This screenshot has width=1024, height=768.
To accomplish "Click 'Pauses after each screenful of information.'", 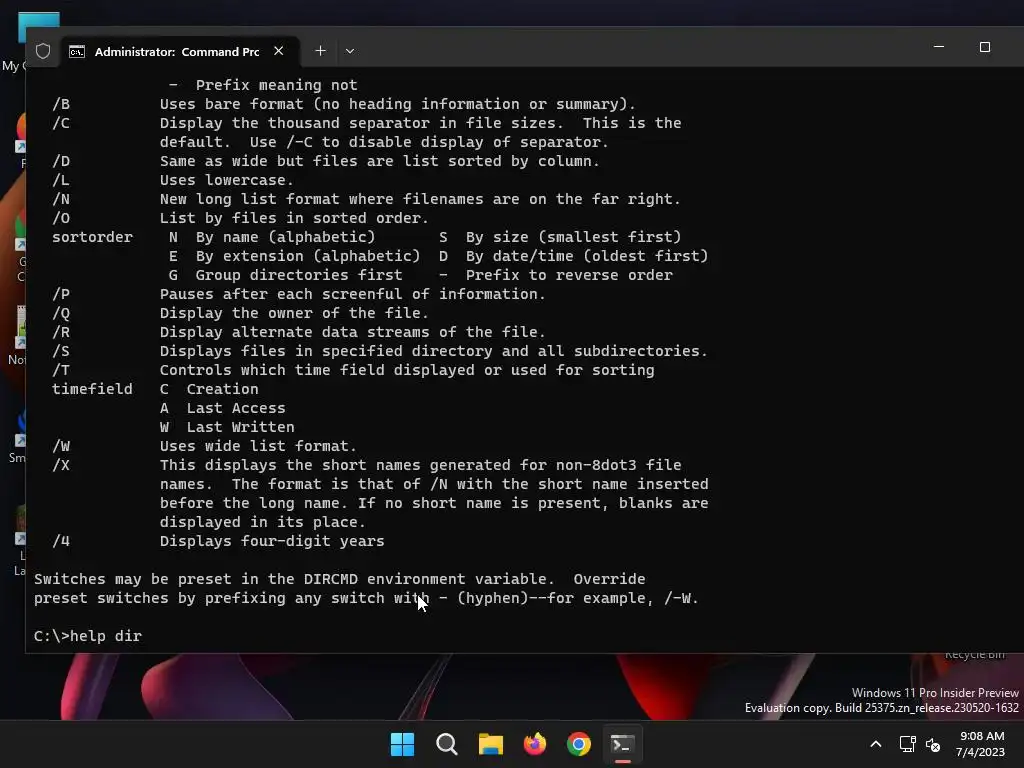I will click(353, 294).
